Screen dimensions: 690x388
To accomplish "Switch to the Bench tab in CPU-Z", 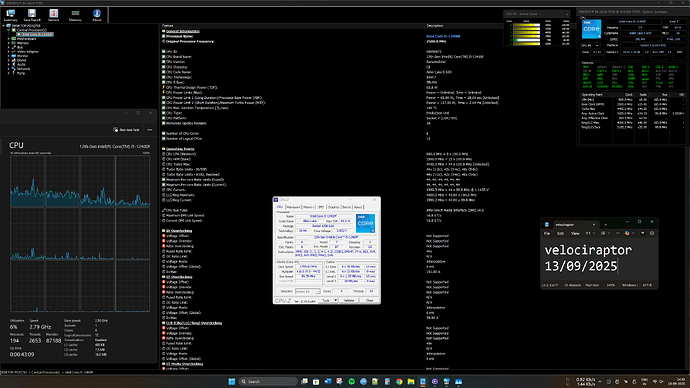I will pyautogui.click(x=347, y=207).
